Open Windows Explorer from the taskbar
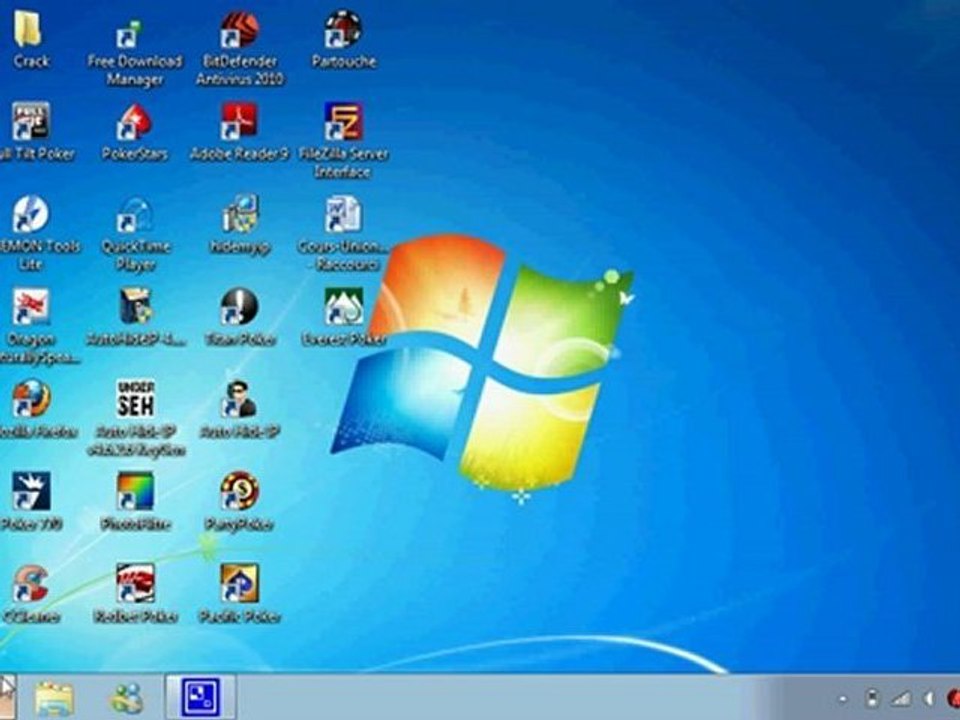Screen dimensions: 960x720 54,698
